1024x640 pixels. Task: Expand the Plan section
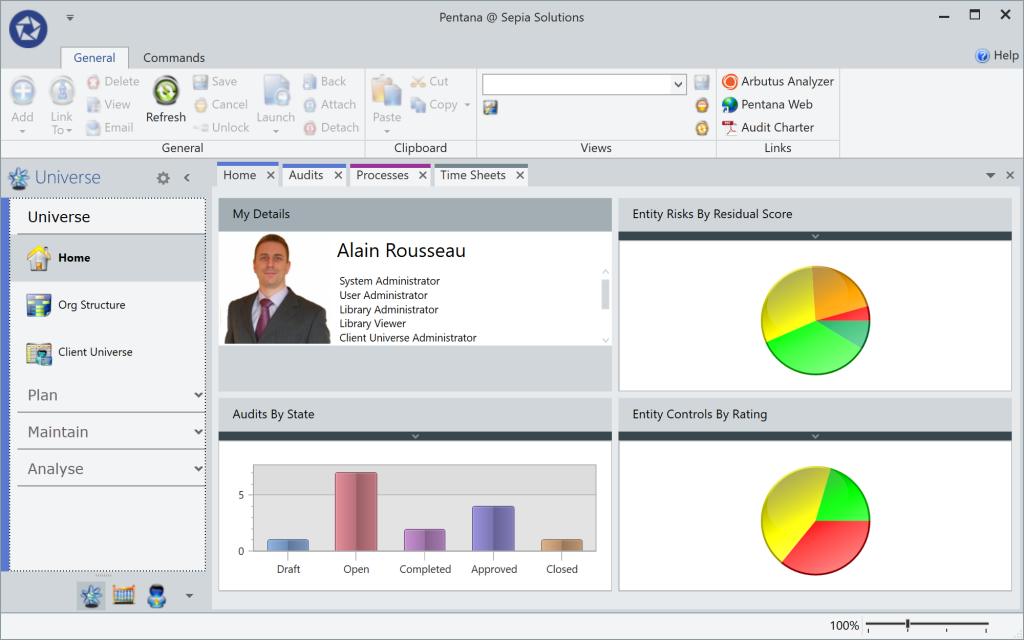point(198,395)
